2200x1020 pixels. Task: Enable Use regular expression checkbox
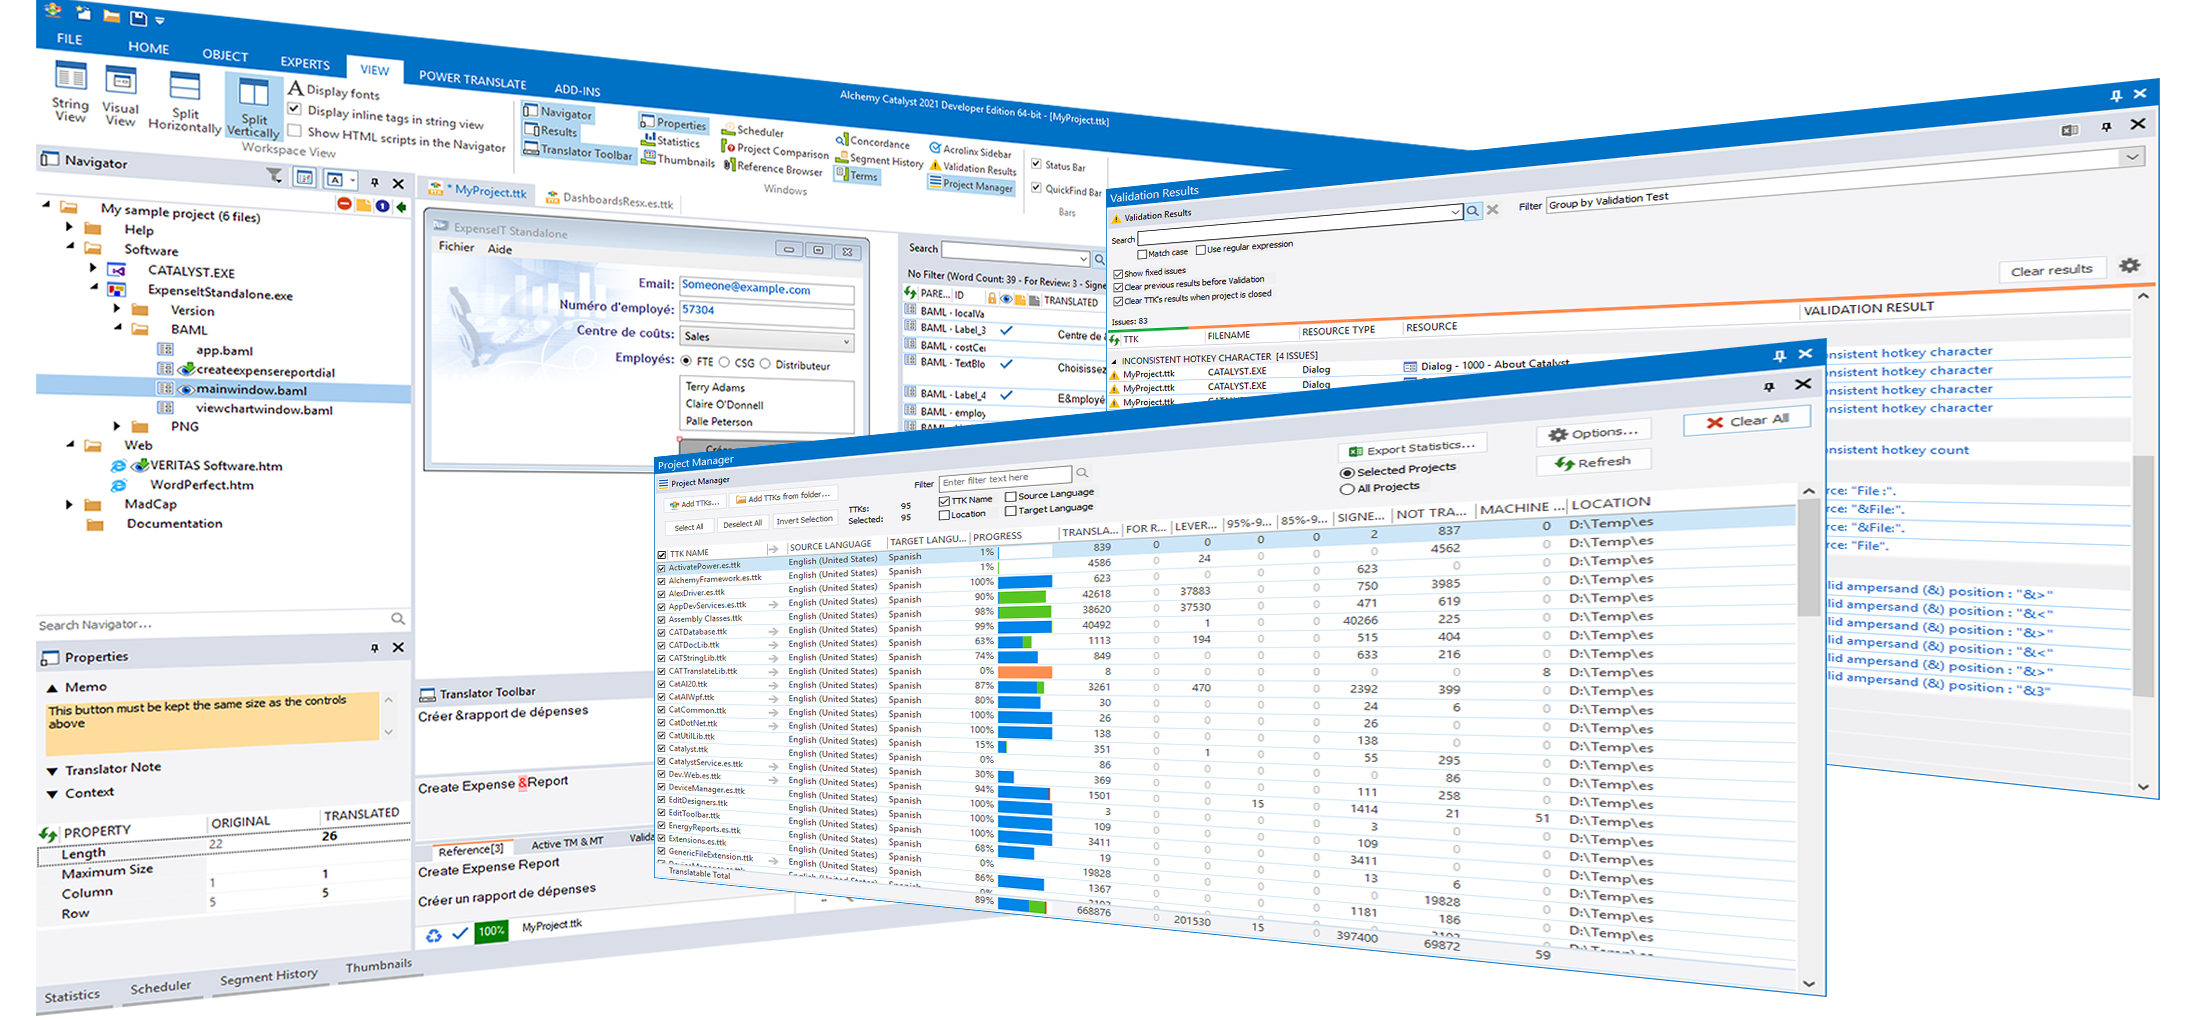1201,250
